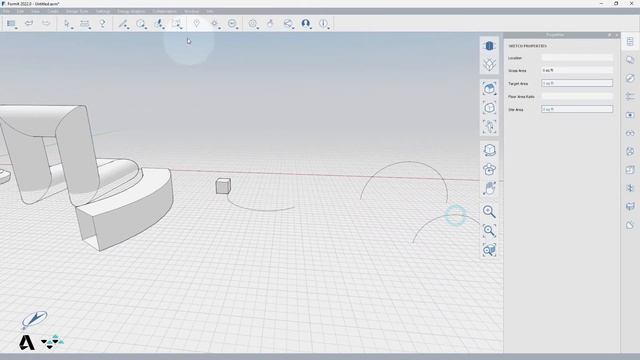Click the Zoom All building view icon
The height and width of the screenshot is (360, 640).
pos(489,89)
